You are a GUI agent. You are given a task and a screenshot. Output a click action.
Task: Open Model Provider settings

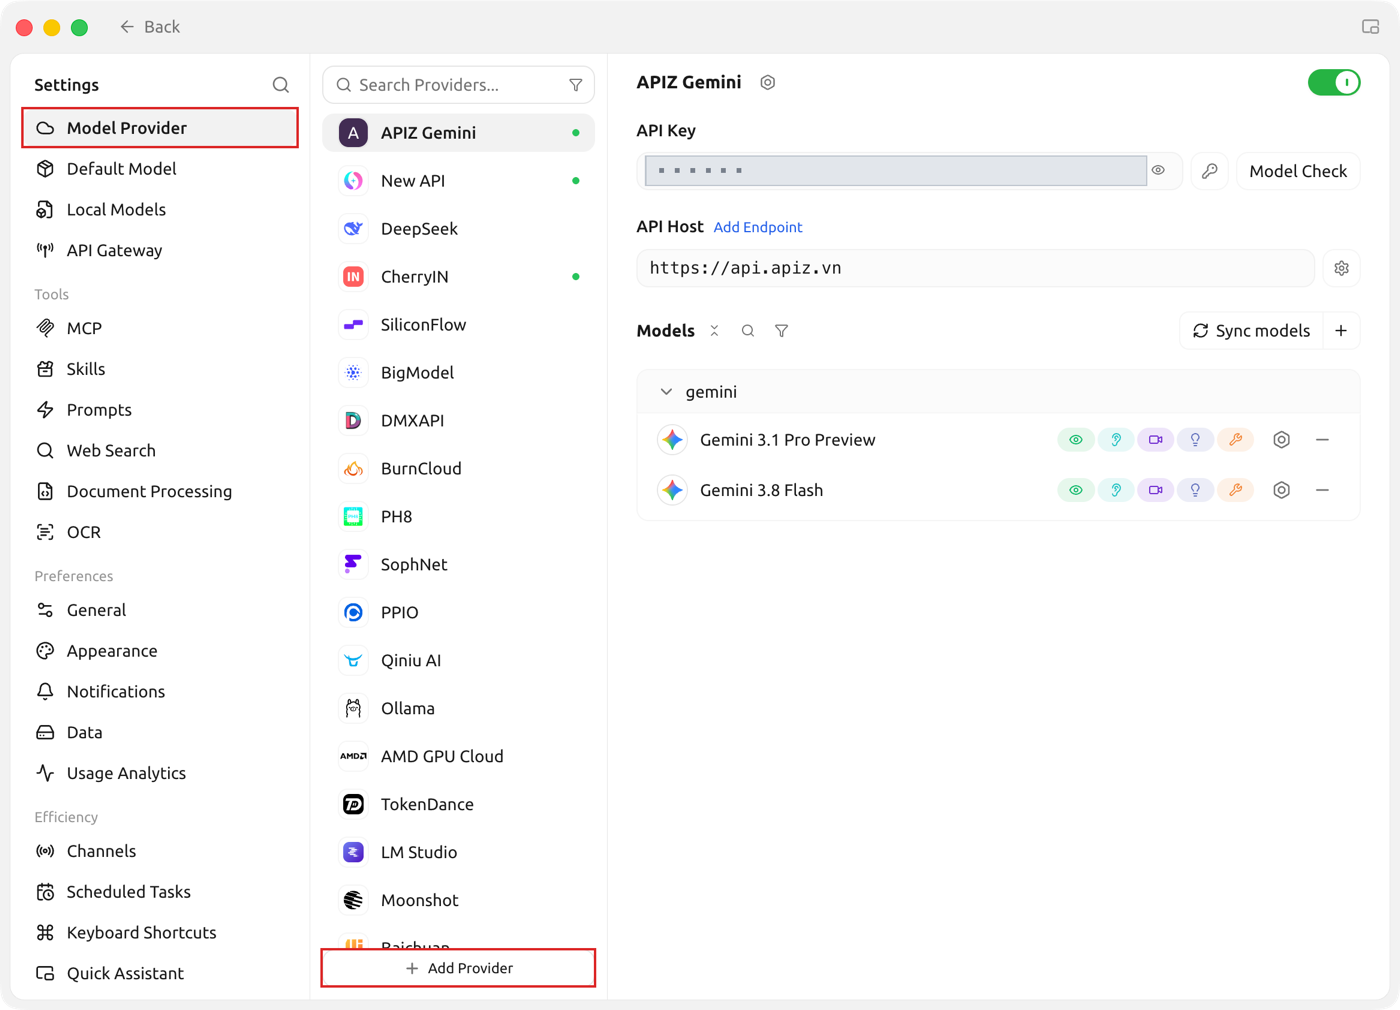click(160, 128)
